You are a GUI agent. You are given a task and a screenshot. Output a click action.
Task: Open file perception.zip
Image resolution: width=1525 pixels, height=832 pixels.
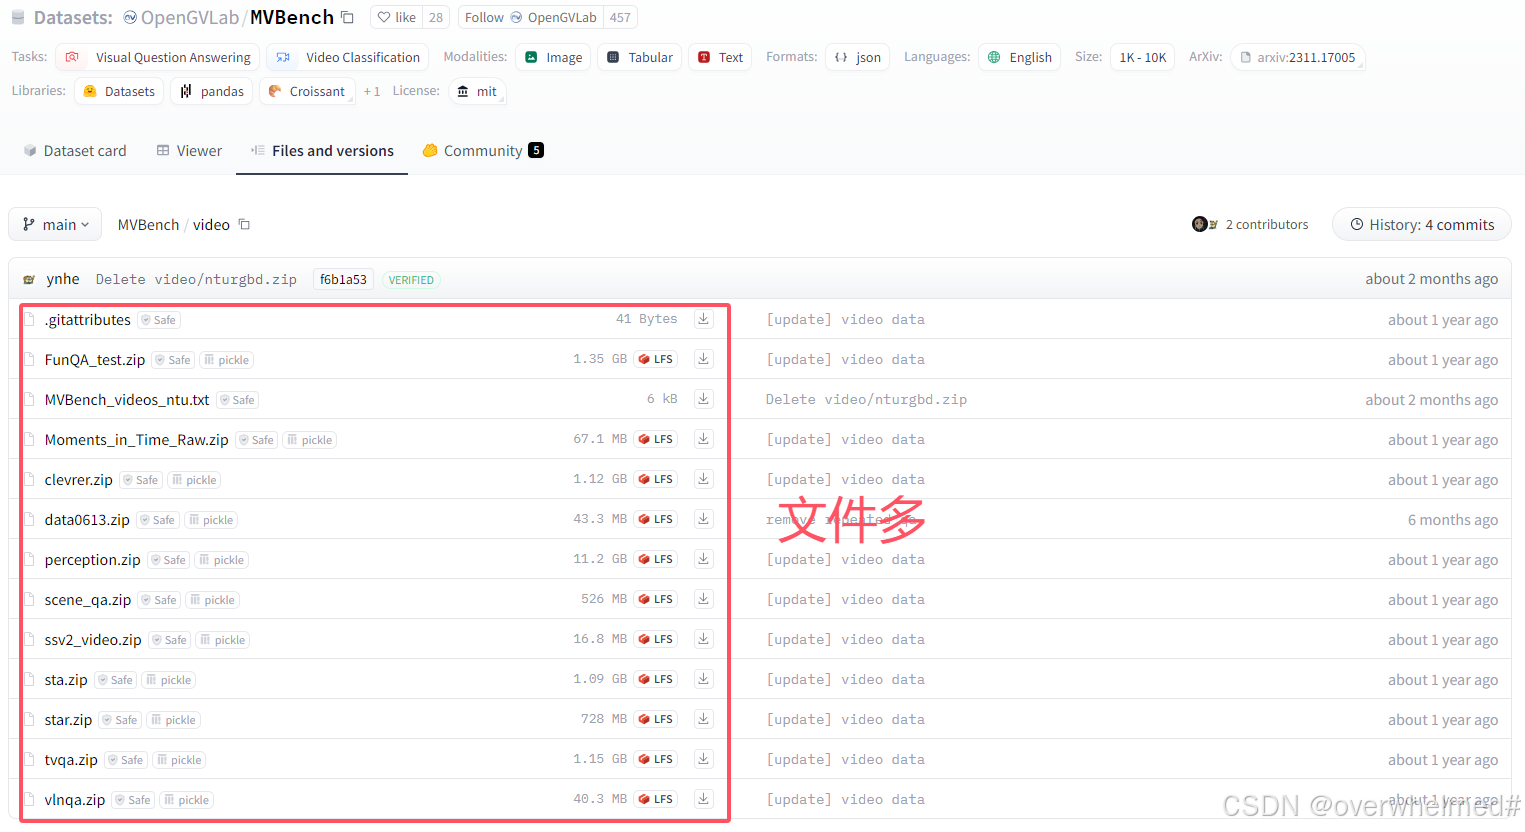coord(92,560)
